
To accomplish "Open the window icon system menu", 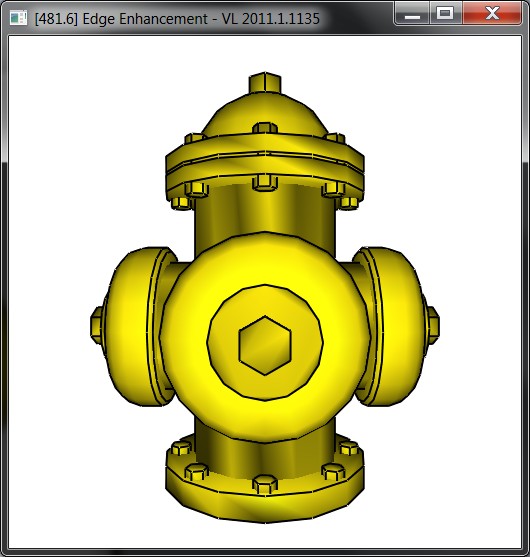I will (x=18, y=17).
